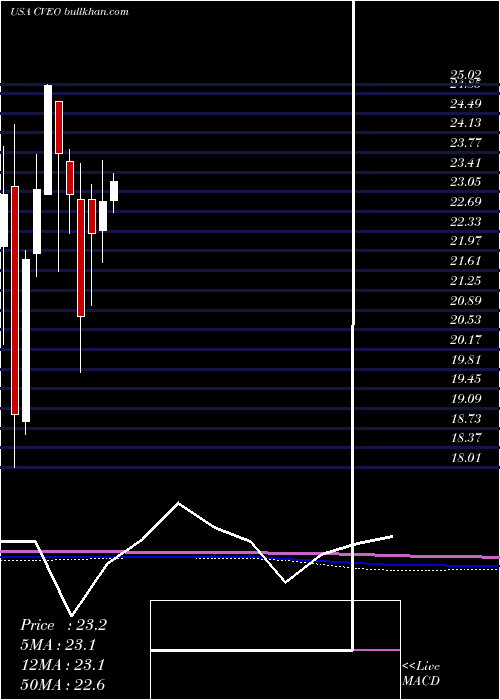The image size is (500, 700).
Task: Click the <<Live MACD label
Action: [x=421, y=673]
